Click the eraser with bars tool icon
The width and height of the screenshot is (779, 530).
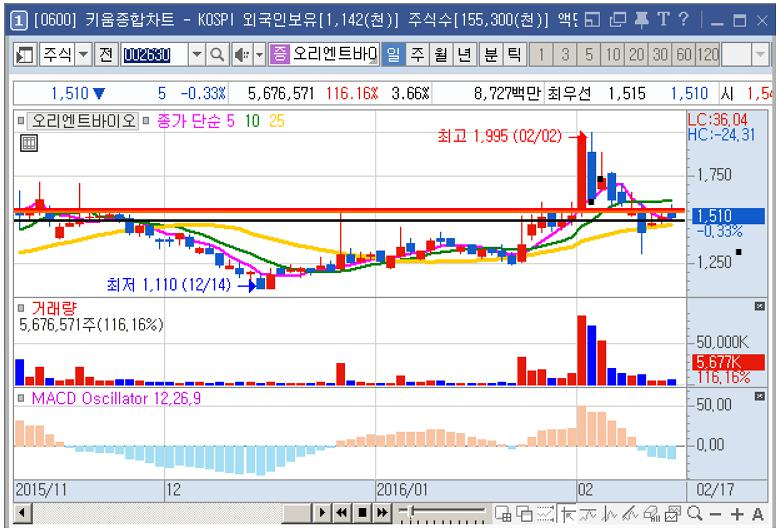click(x=652, y=514)
